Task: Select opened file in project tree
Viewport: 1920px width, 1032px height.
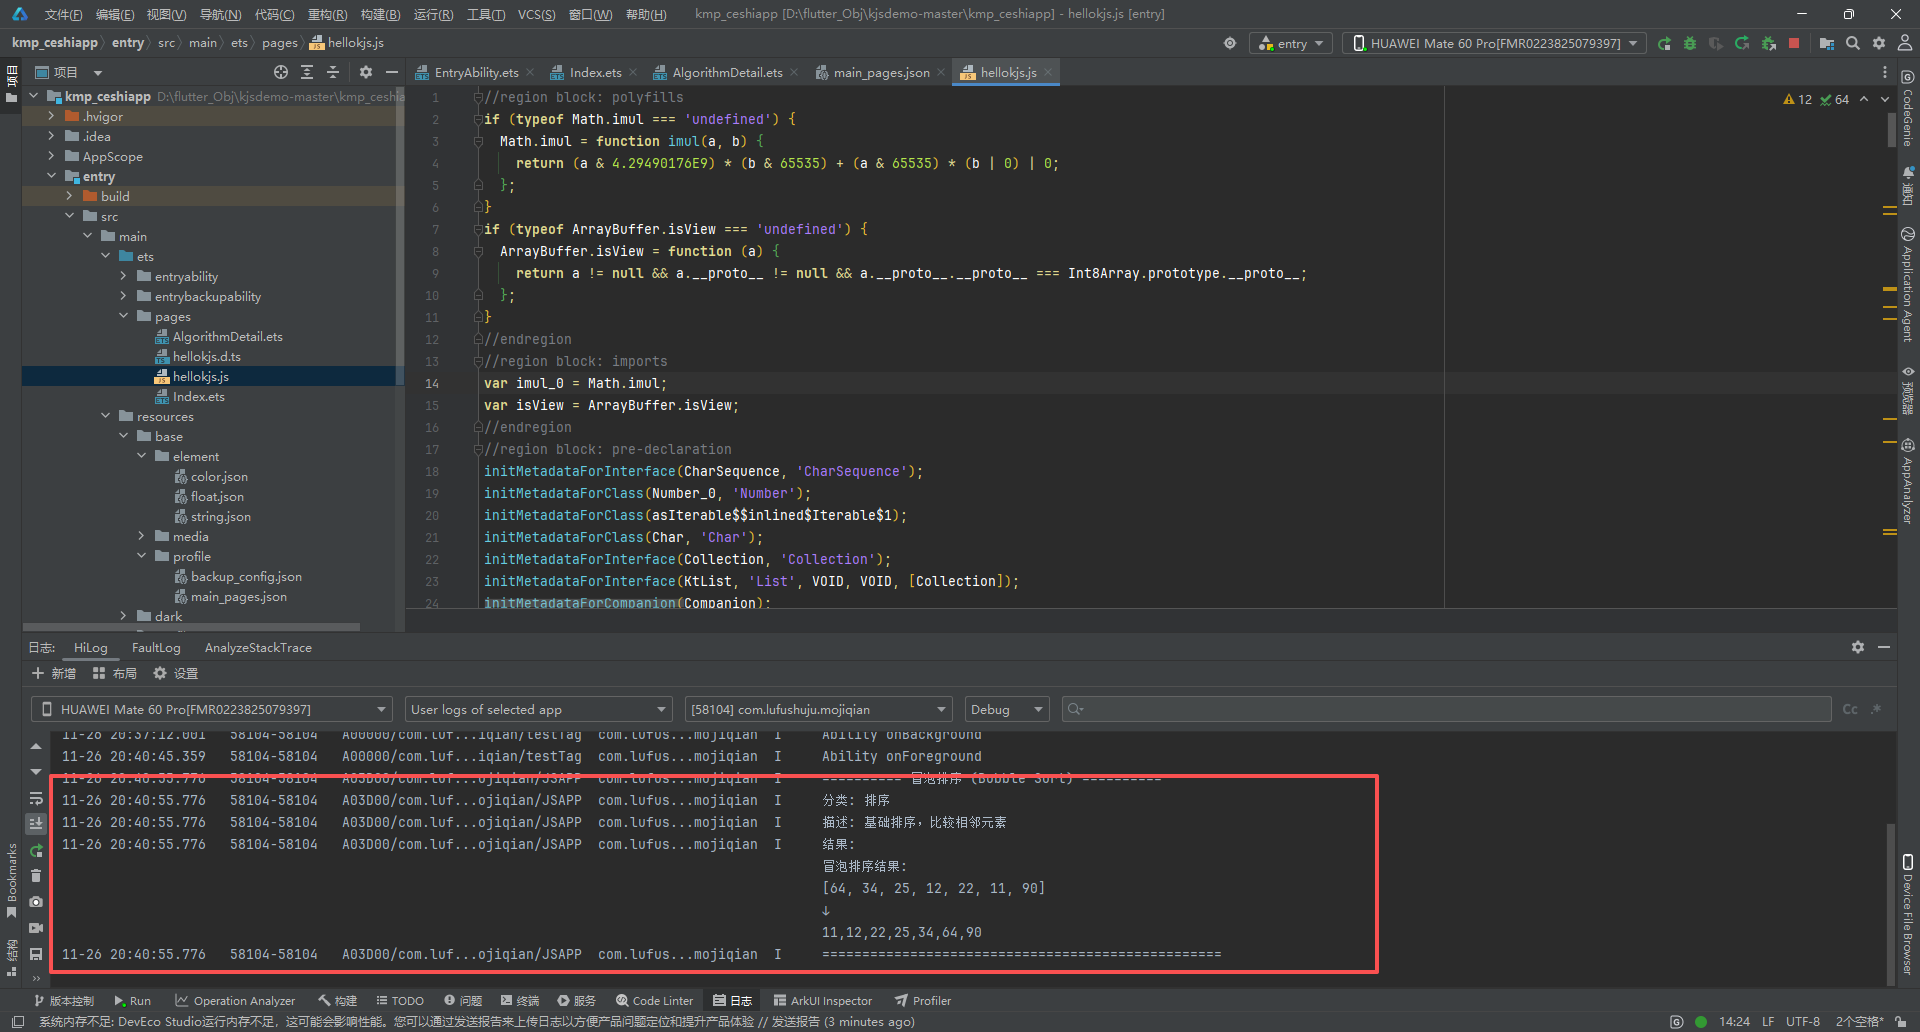Action: (281, 72)
